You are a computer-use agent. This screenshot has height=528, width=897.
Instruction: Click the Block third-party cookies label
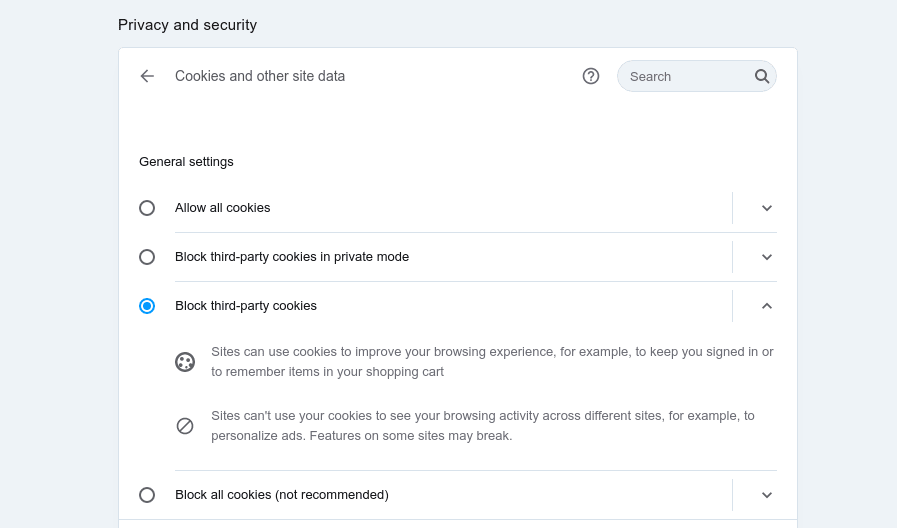(246, 306)
